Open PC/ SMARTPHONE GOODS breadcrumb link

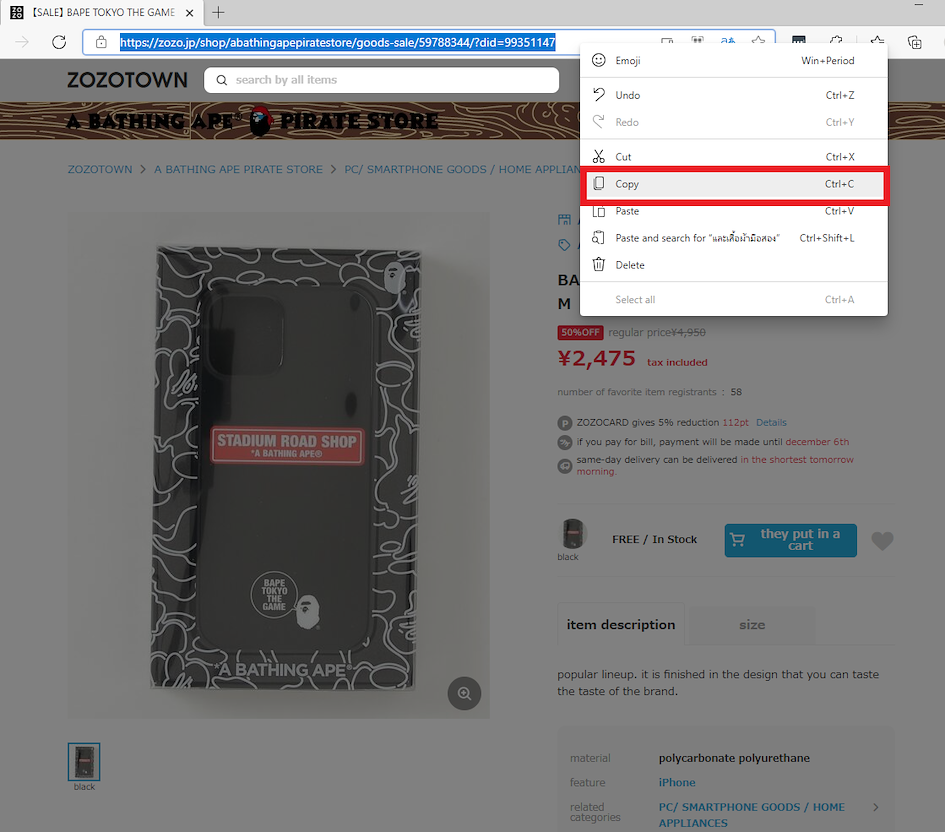[462, 169]
